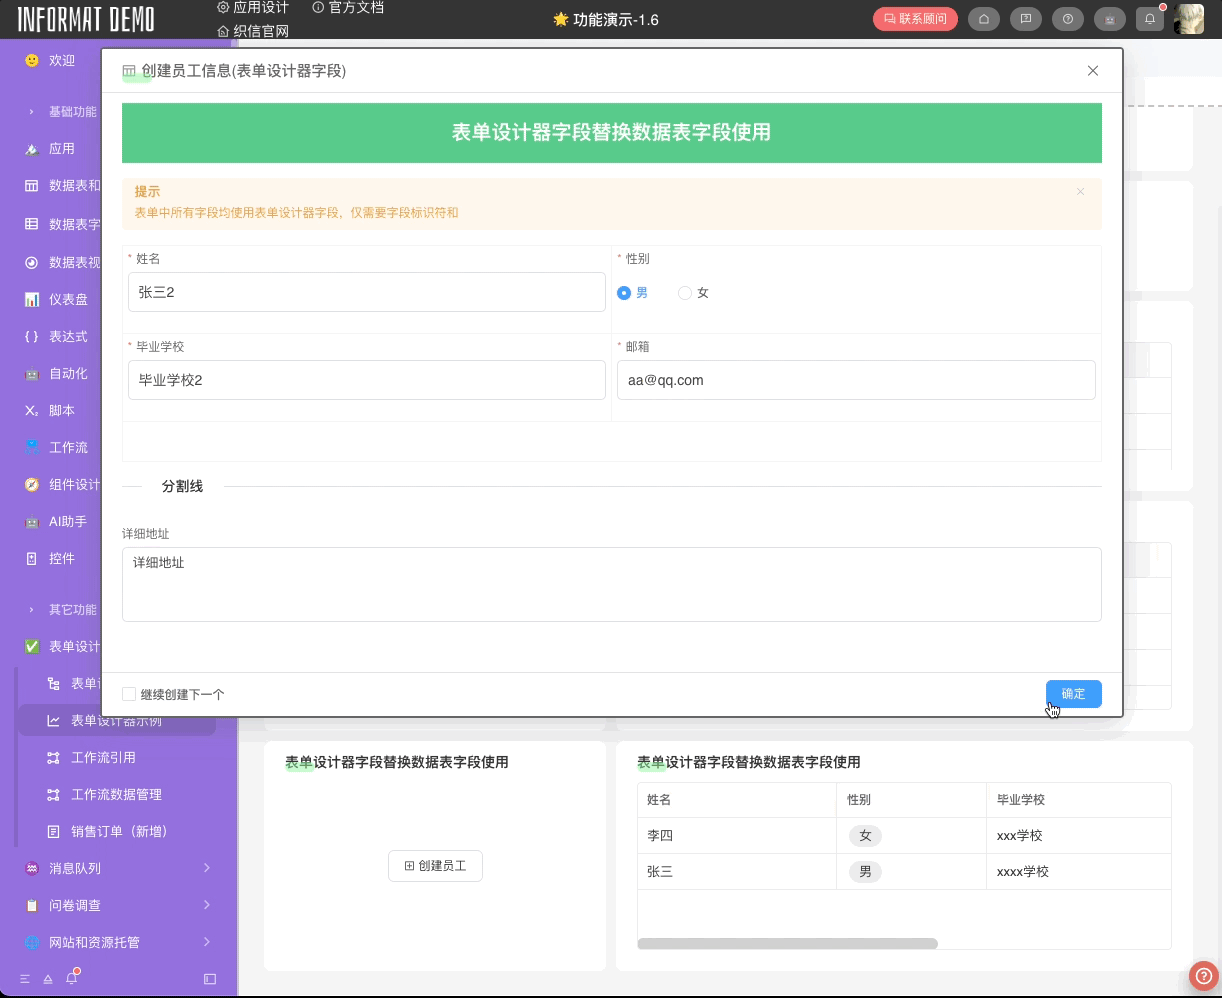Open the help question-mark icon in top bar

tap(1067, 18)
